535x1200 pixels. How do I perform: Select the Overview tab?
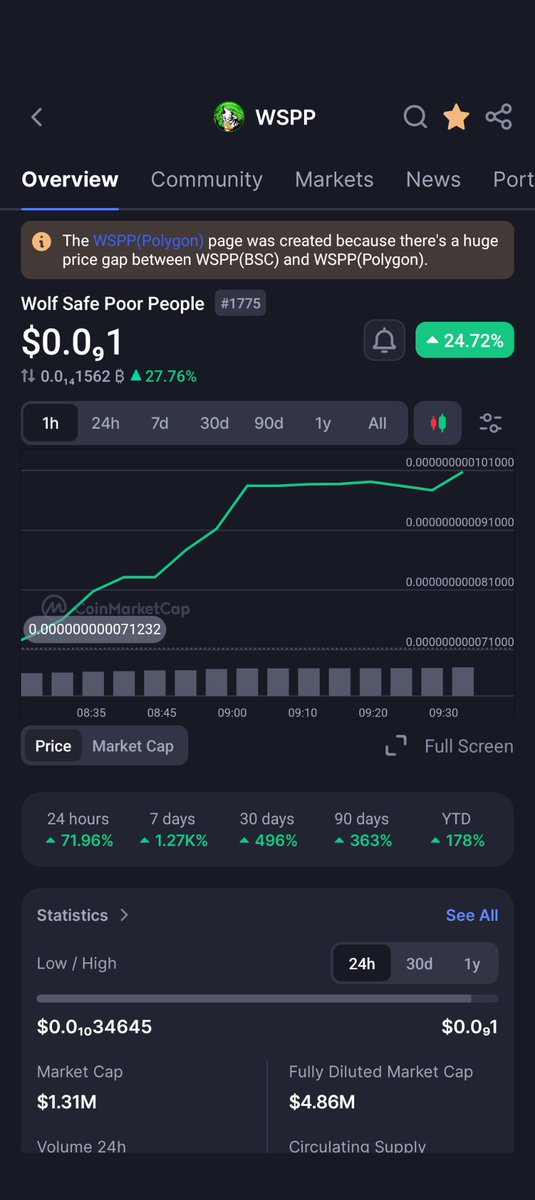[70, 180]
